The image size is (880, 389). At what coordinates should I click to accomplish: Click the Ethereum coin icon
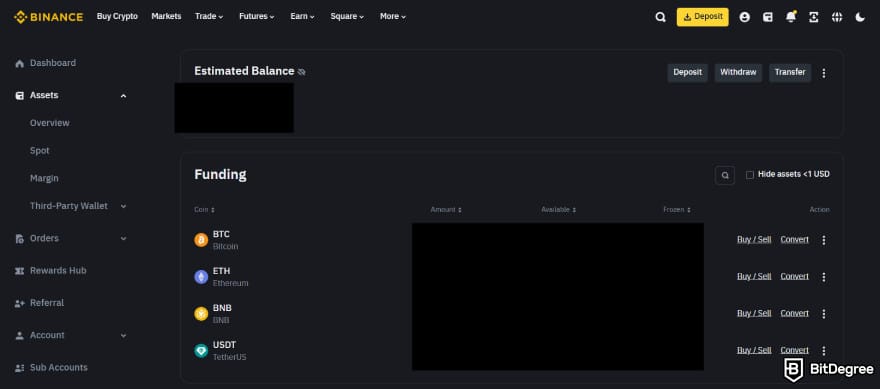pyautogui.click(x=201, y=277)
